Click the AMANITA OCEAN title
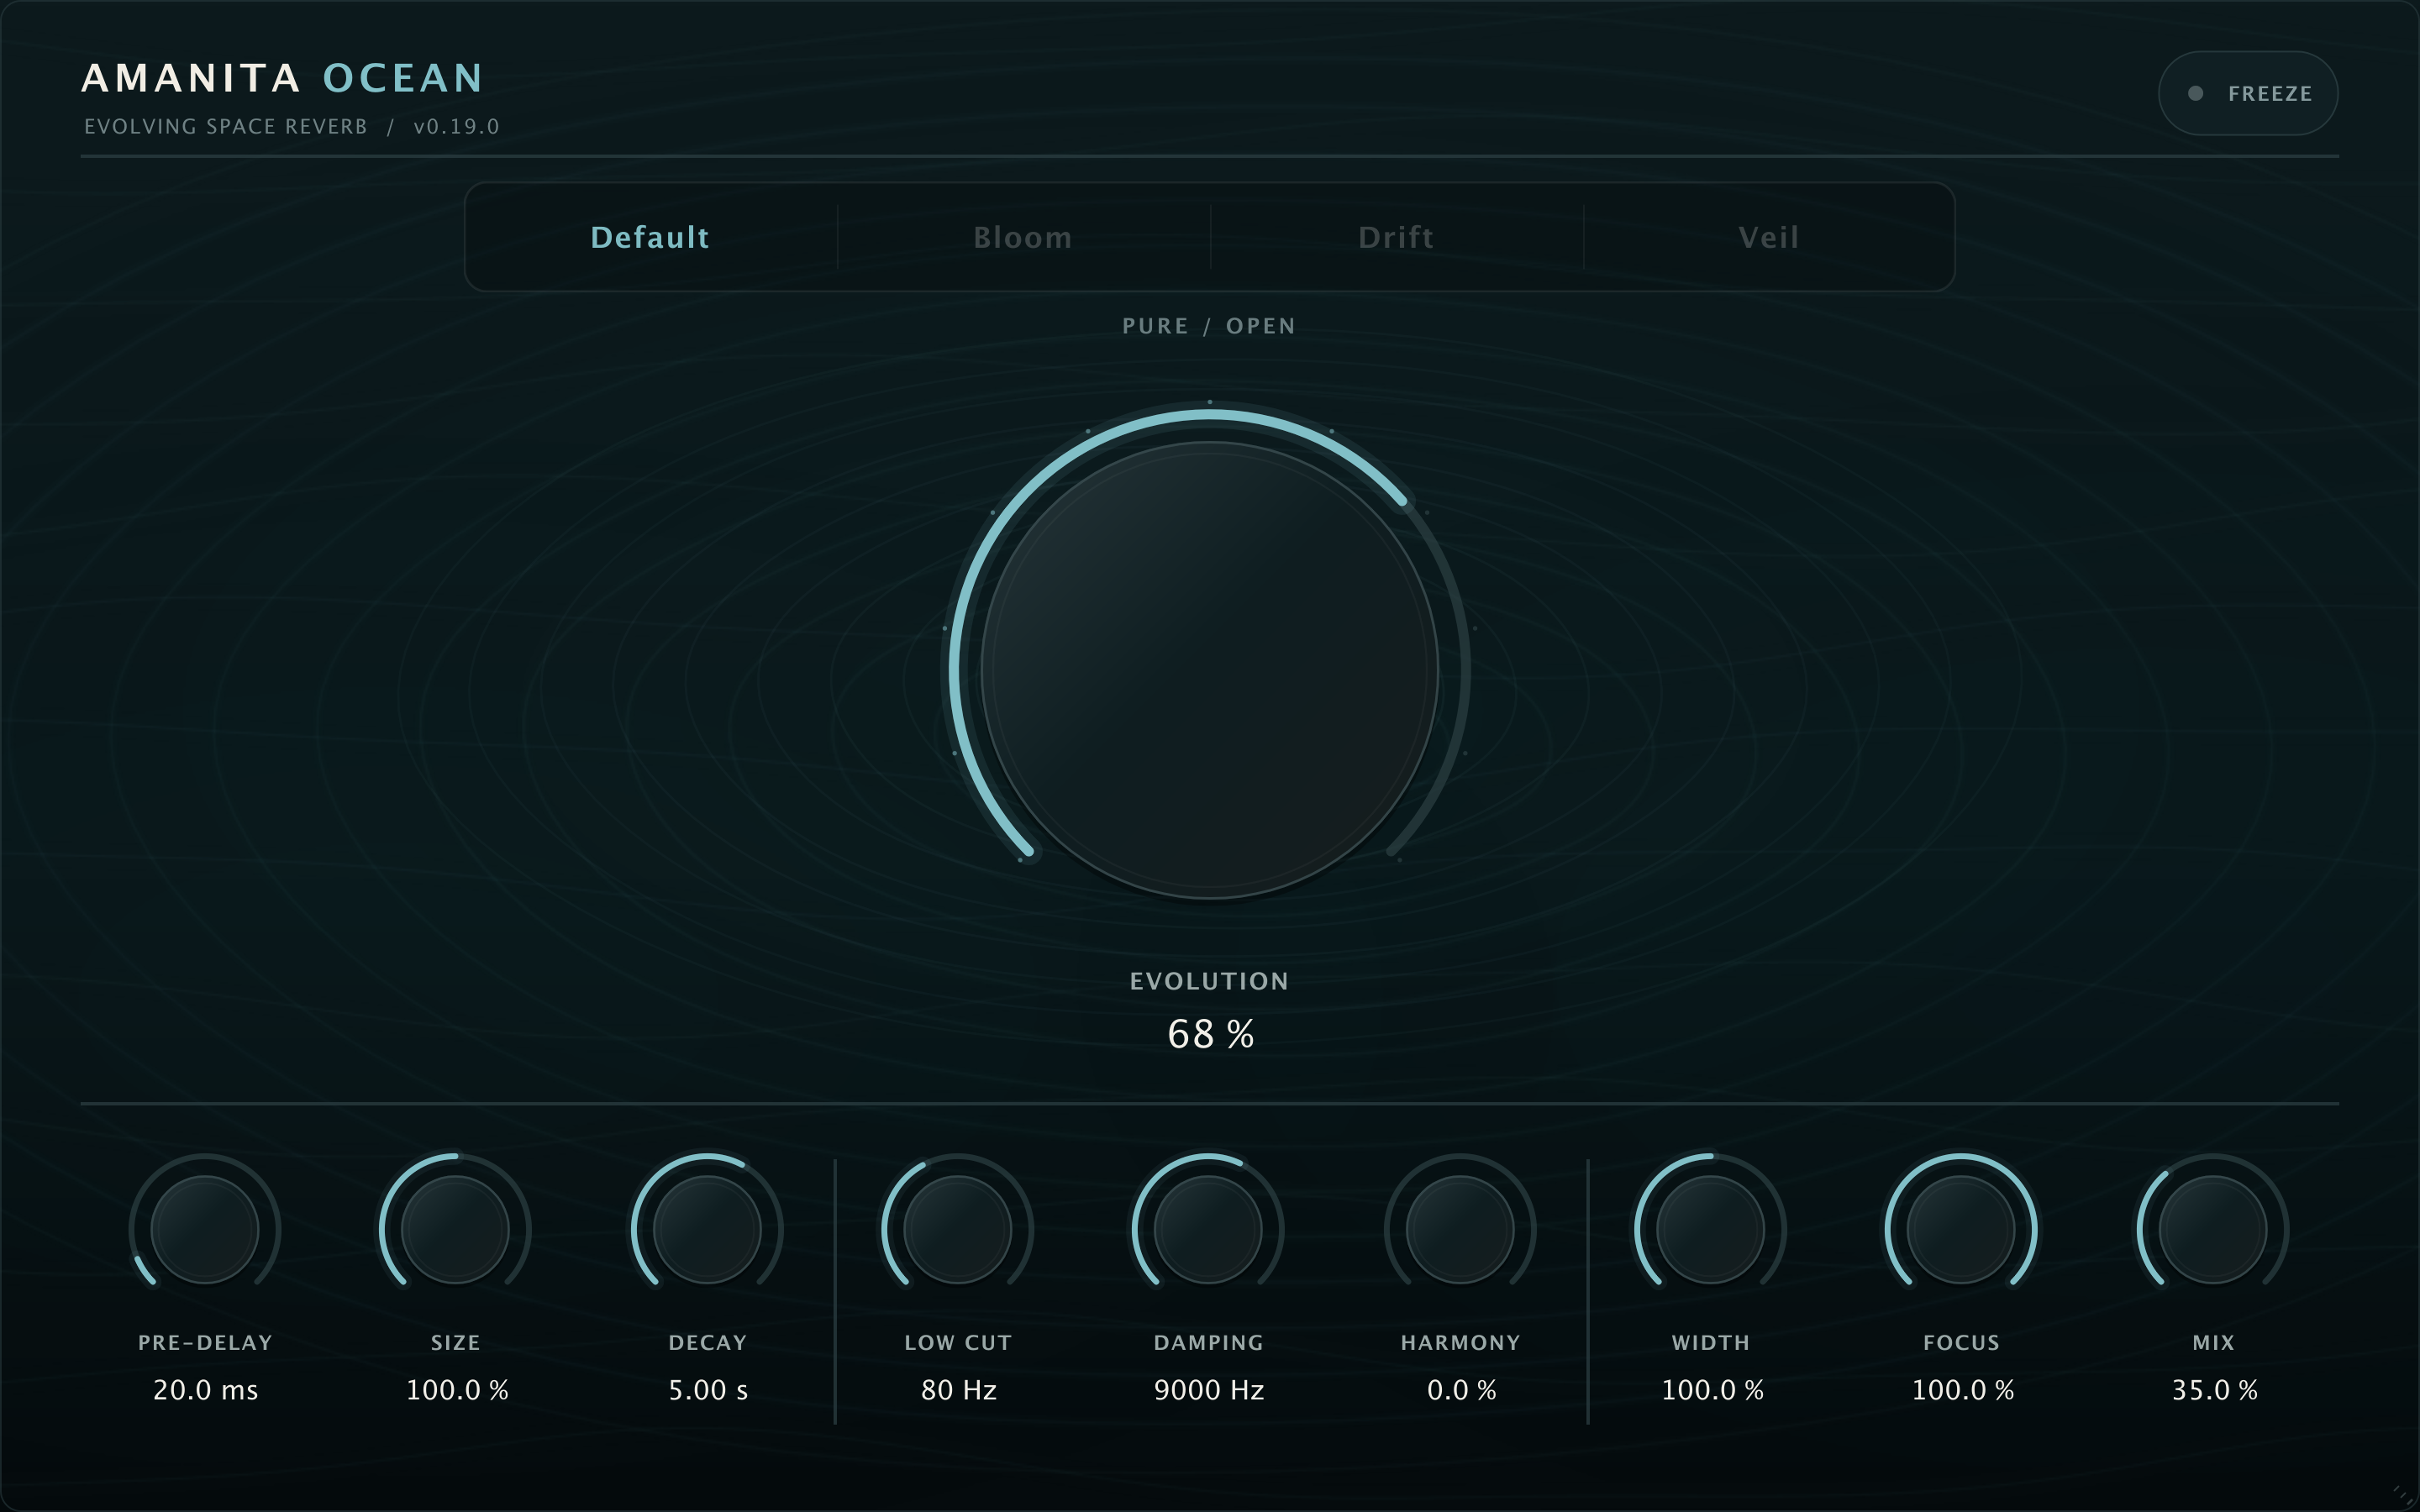 pos(282,78)
